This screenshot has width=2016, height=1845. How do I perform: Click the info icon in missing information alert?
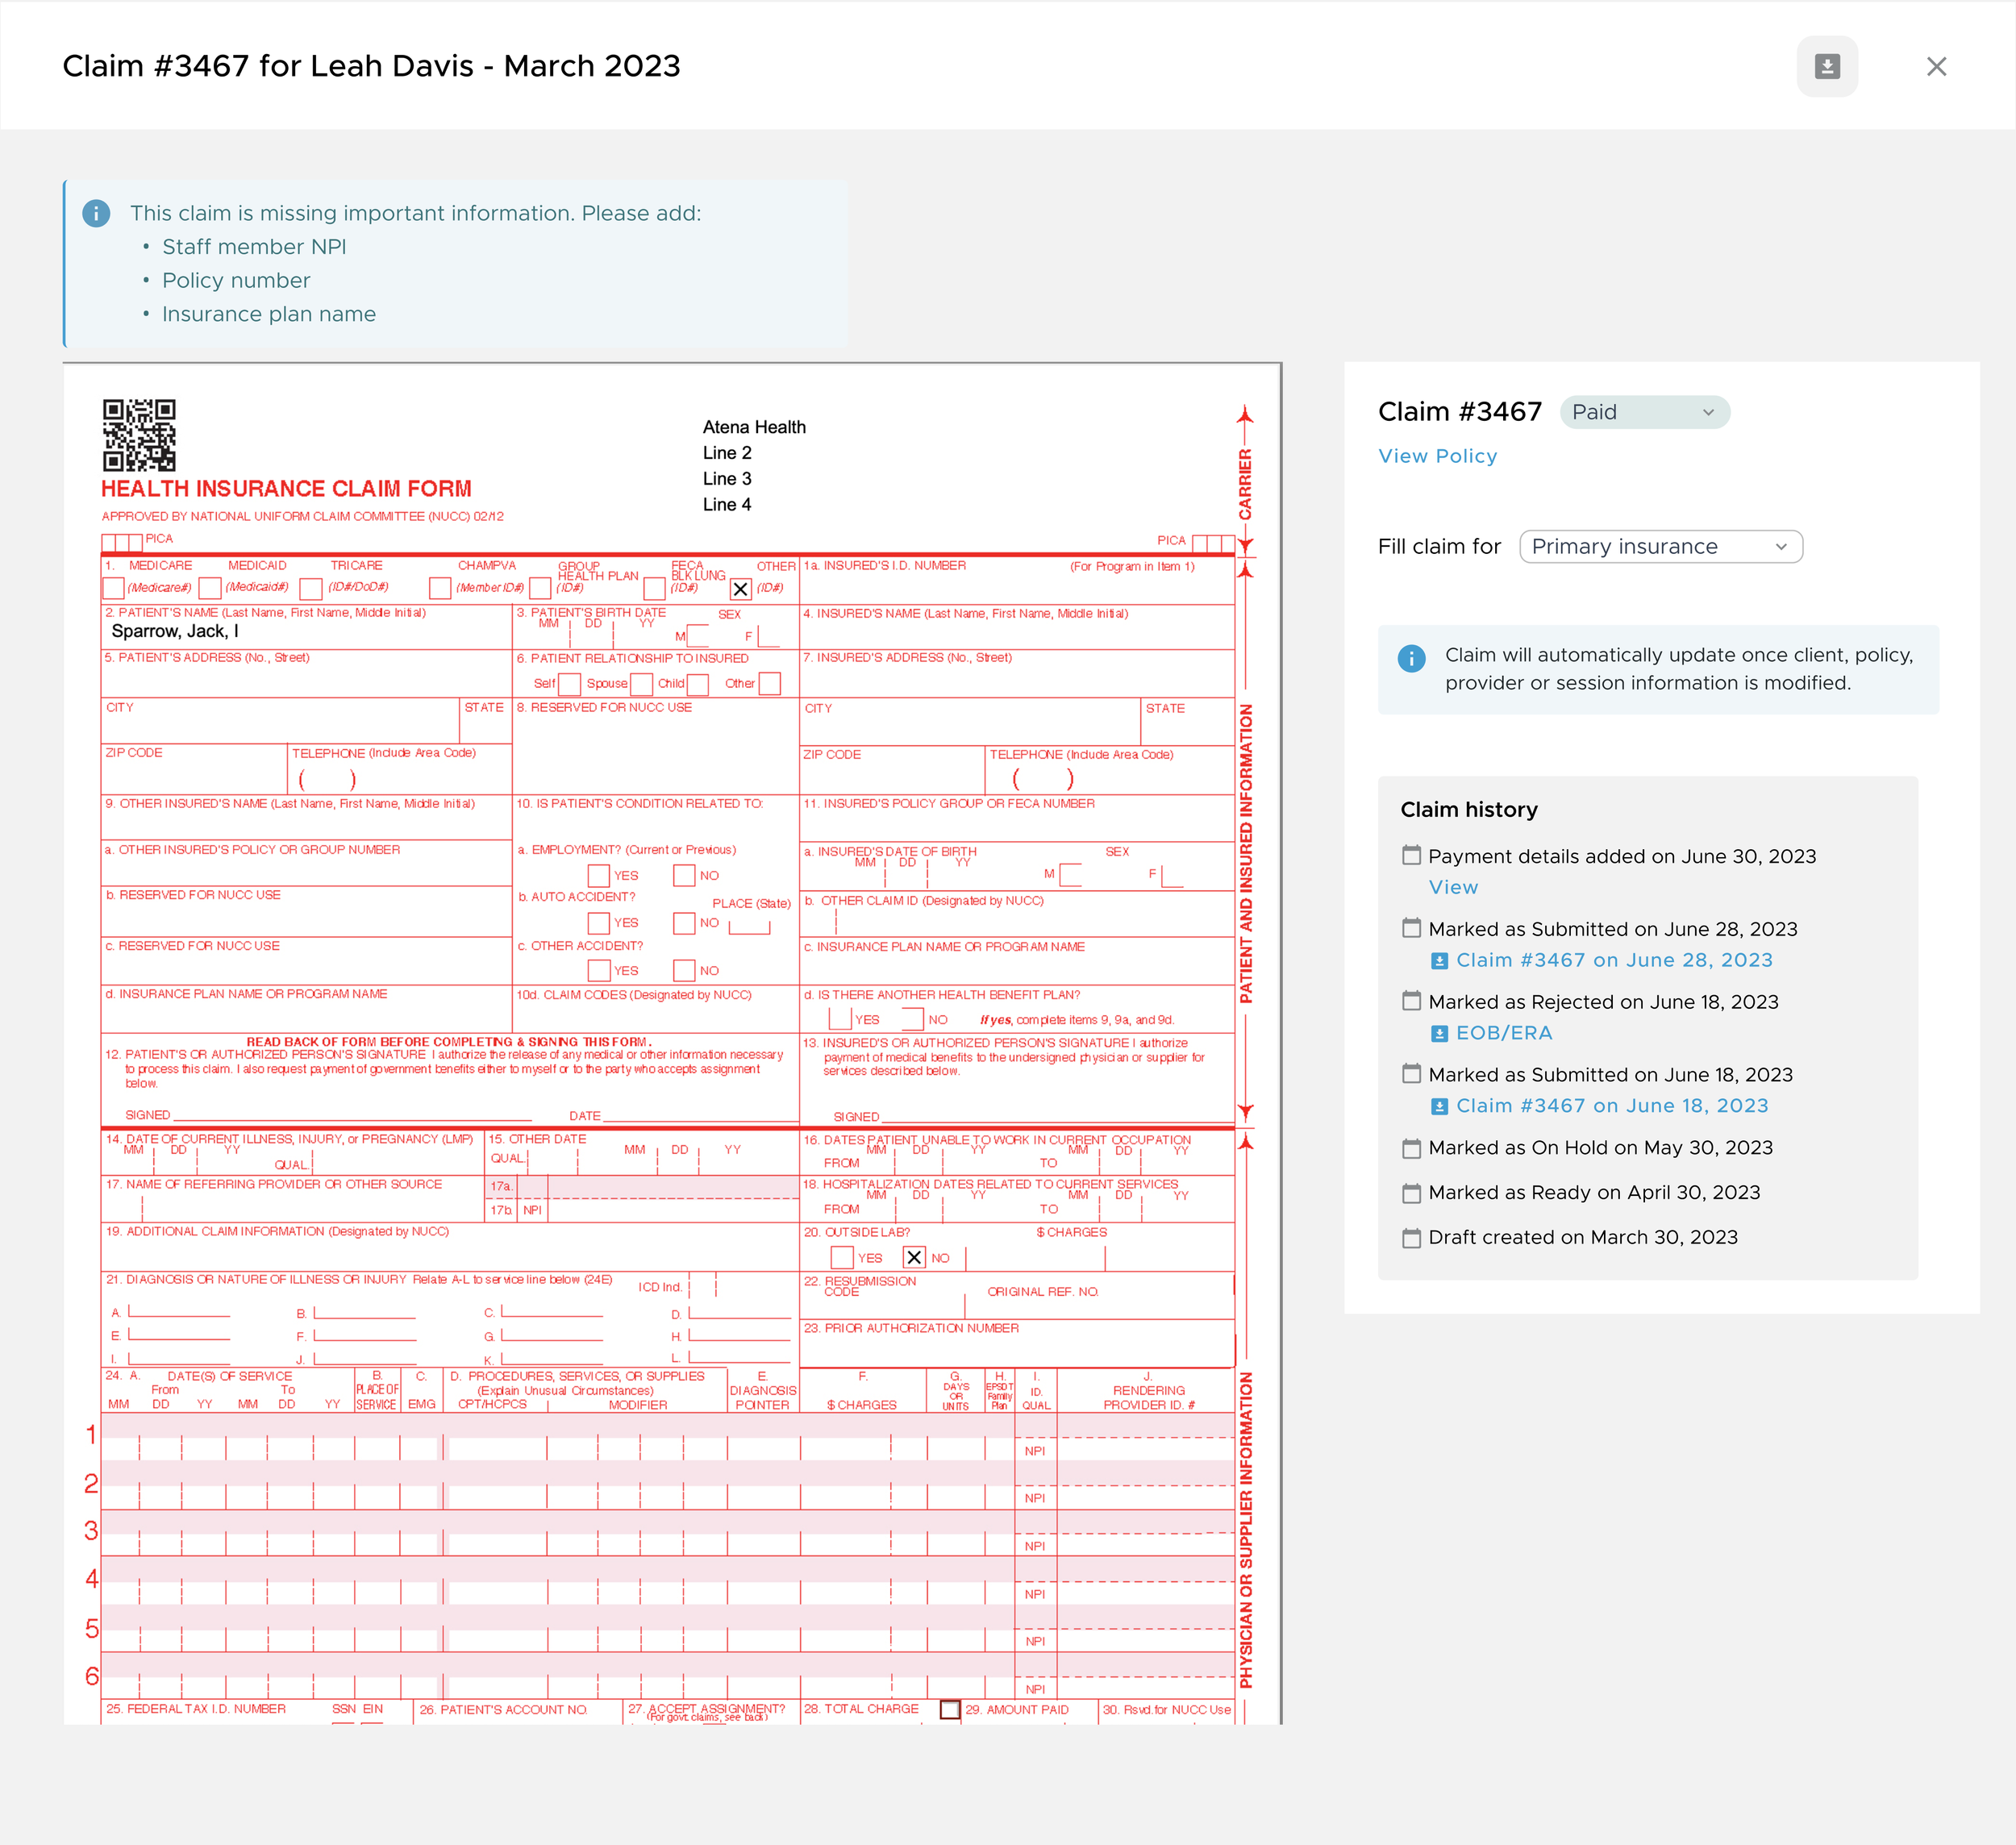(x=96, y=213)
